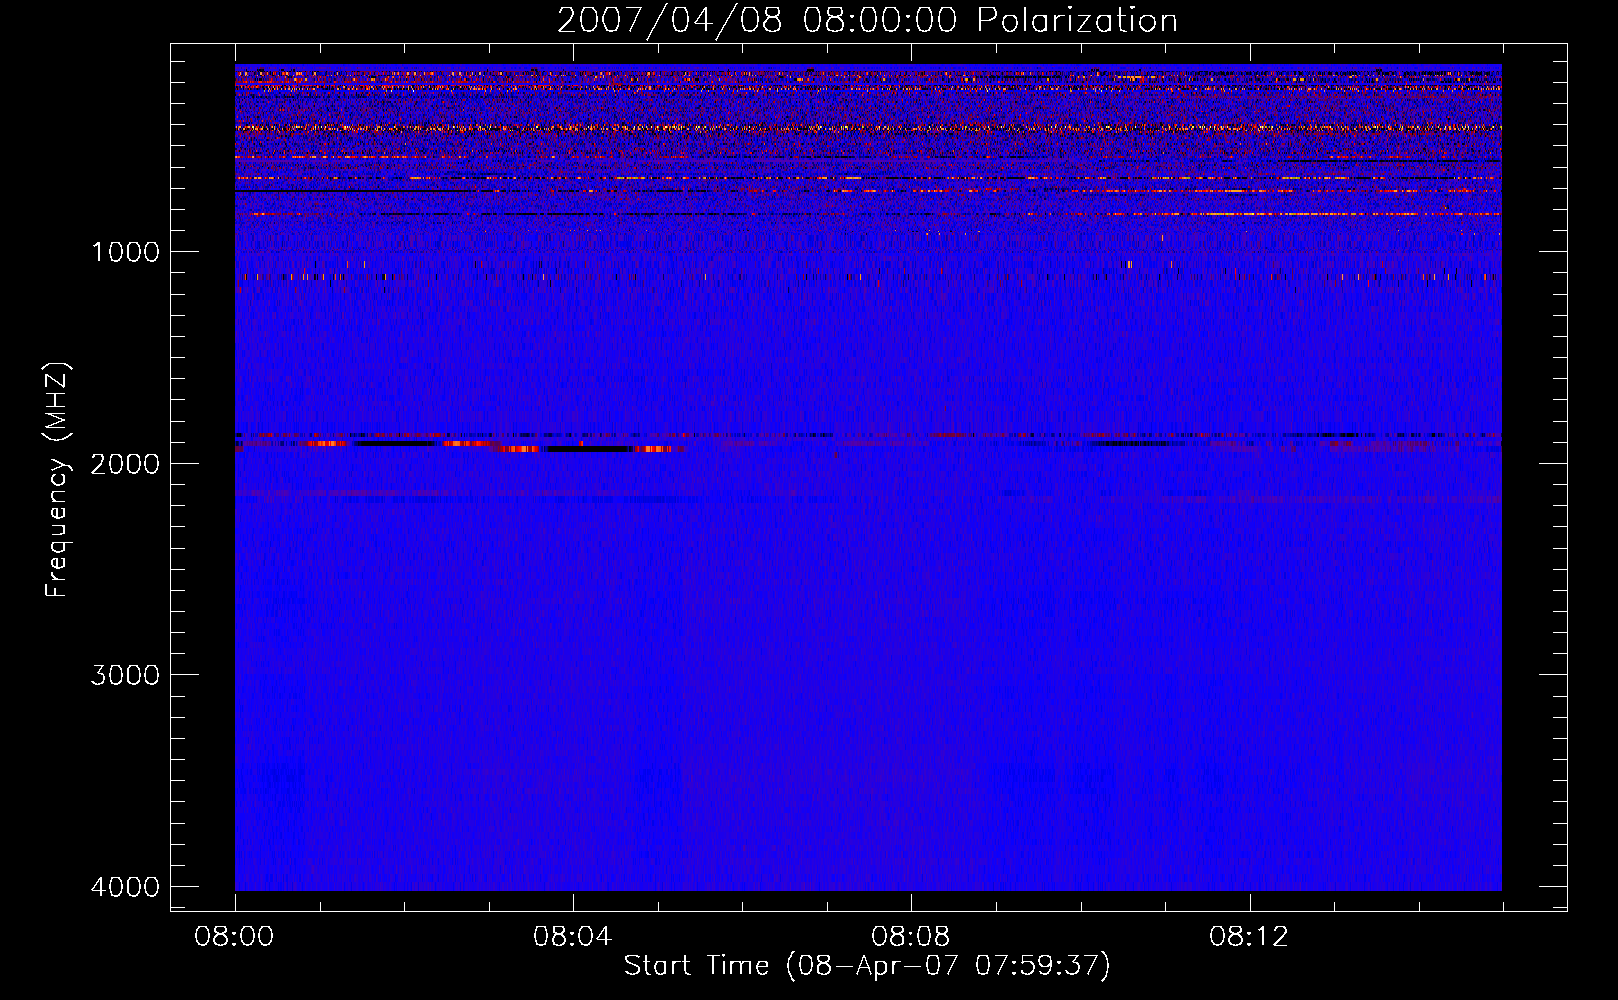The height and width of the screenshot is (1000, 1618).
Task: Select the 'Frequency (MHZ)' axis label
Action: click(x=58, y=480)
